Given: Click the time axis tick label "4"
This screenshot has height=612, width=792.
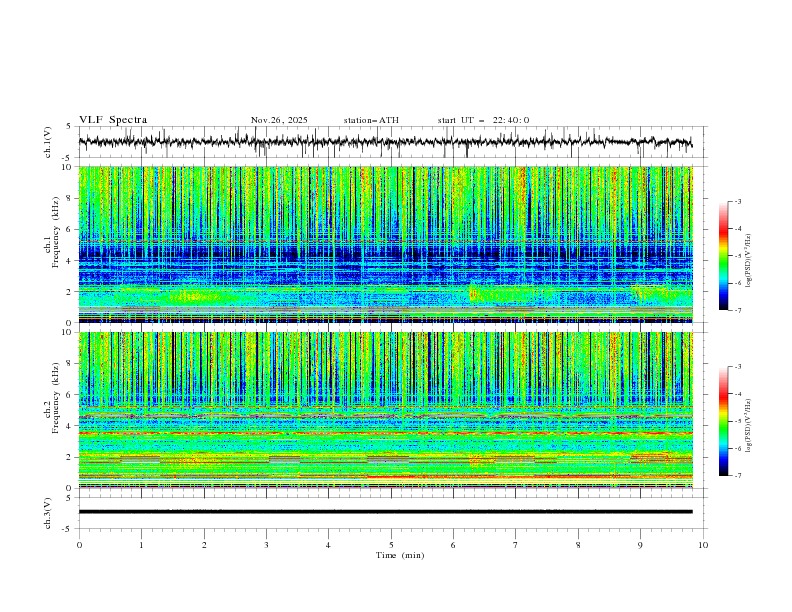Looking at the screenshot, I should 328,545.
